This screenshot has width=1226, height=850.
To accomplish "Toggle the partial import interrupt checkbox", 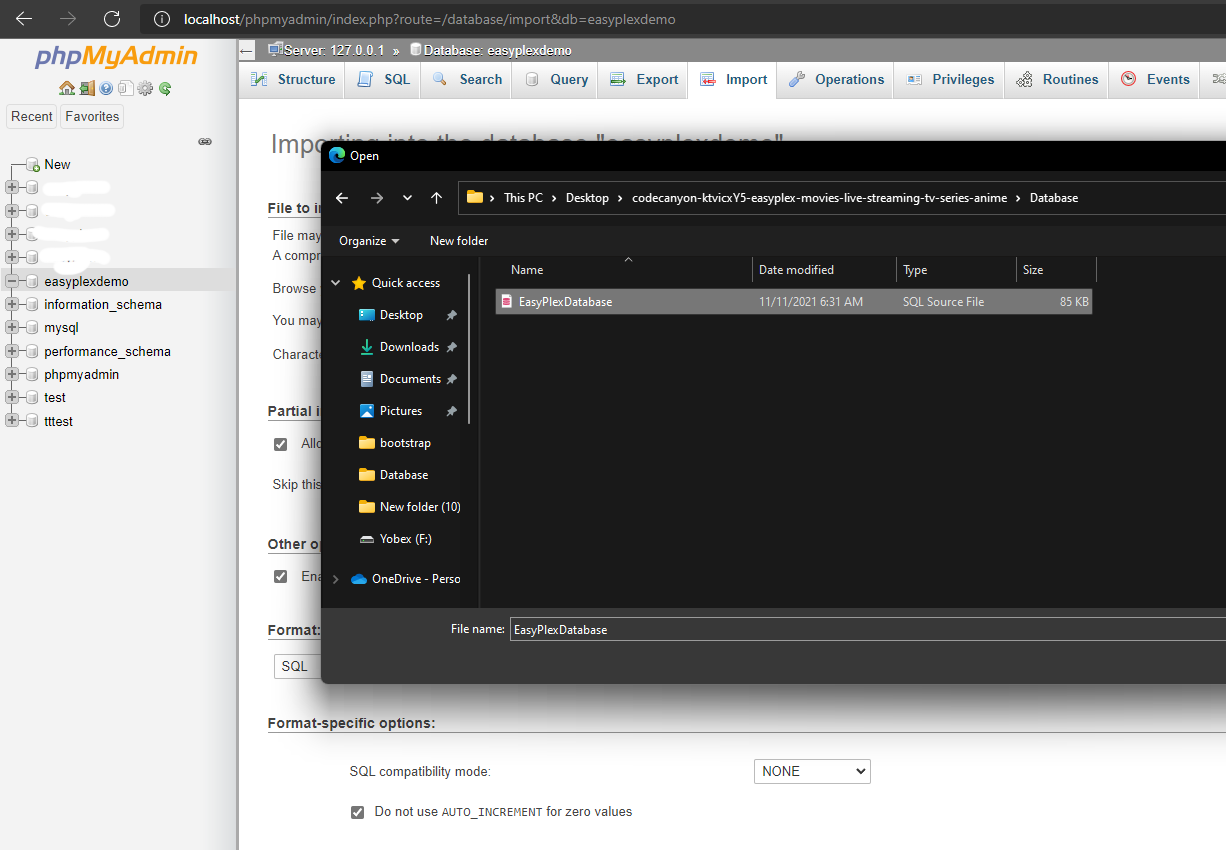I will tap(281, 444).
